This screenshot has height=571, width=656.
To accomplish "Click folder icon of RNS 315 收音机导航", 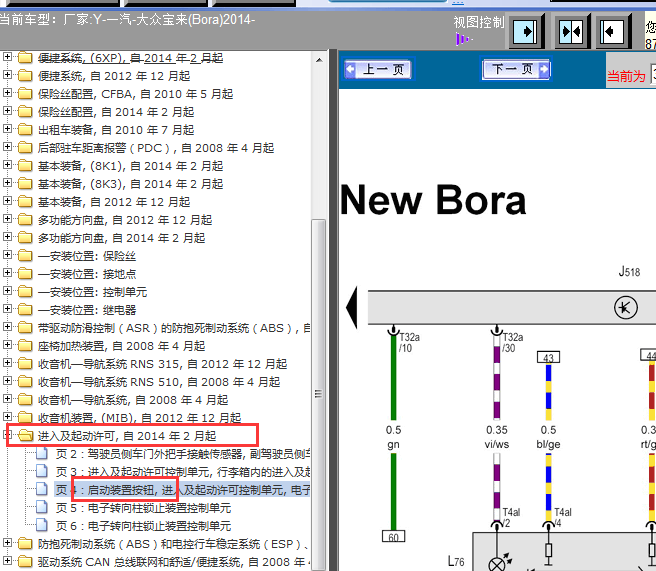I will pos(25,364).
